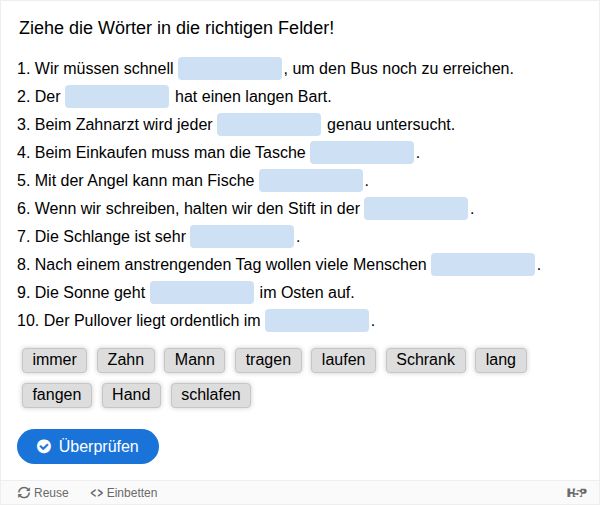Screen dimensions: 600x505
Task: Select the word chip 'Zahn'
Action: tap(126, 360)
